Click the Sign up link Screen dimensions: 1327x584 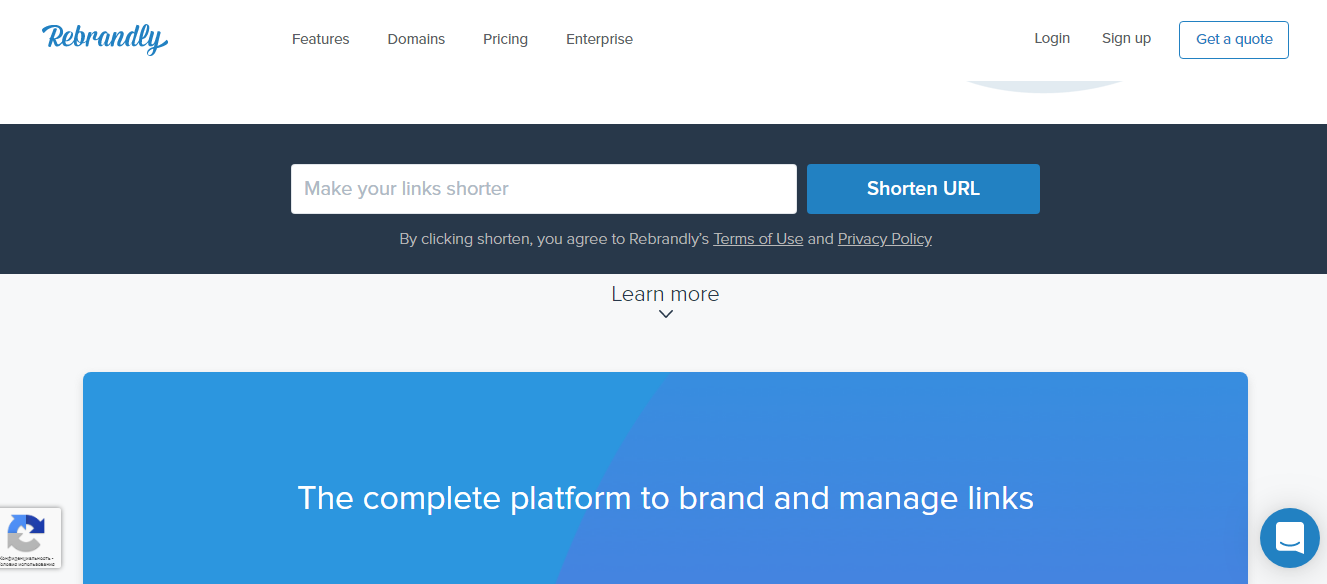click(1126, 38)
